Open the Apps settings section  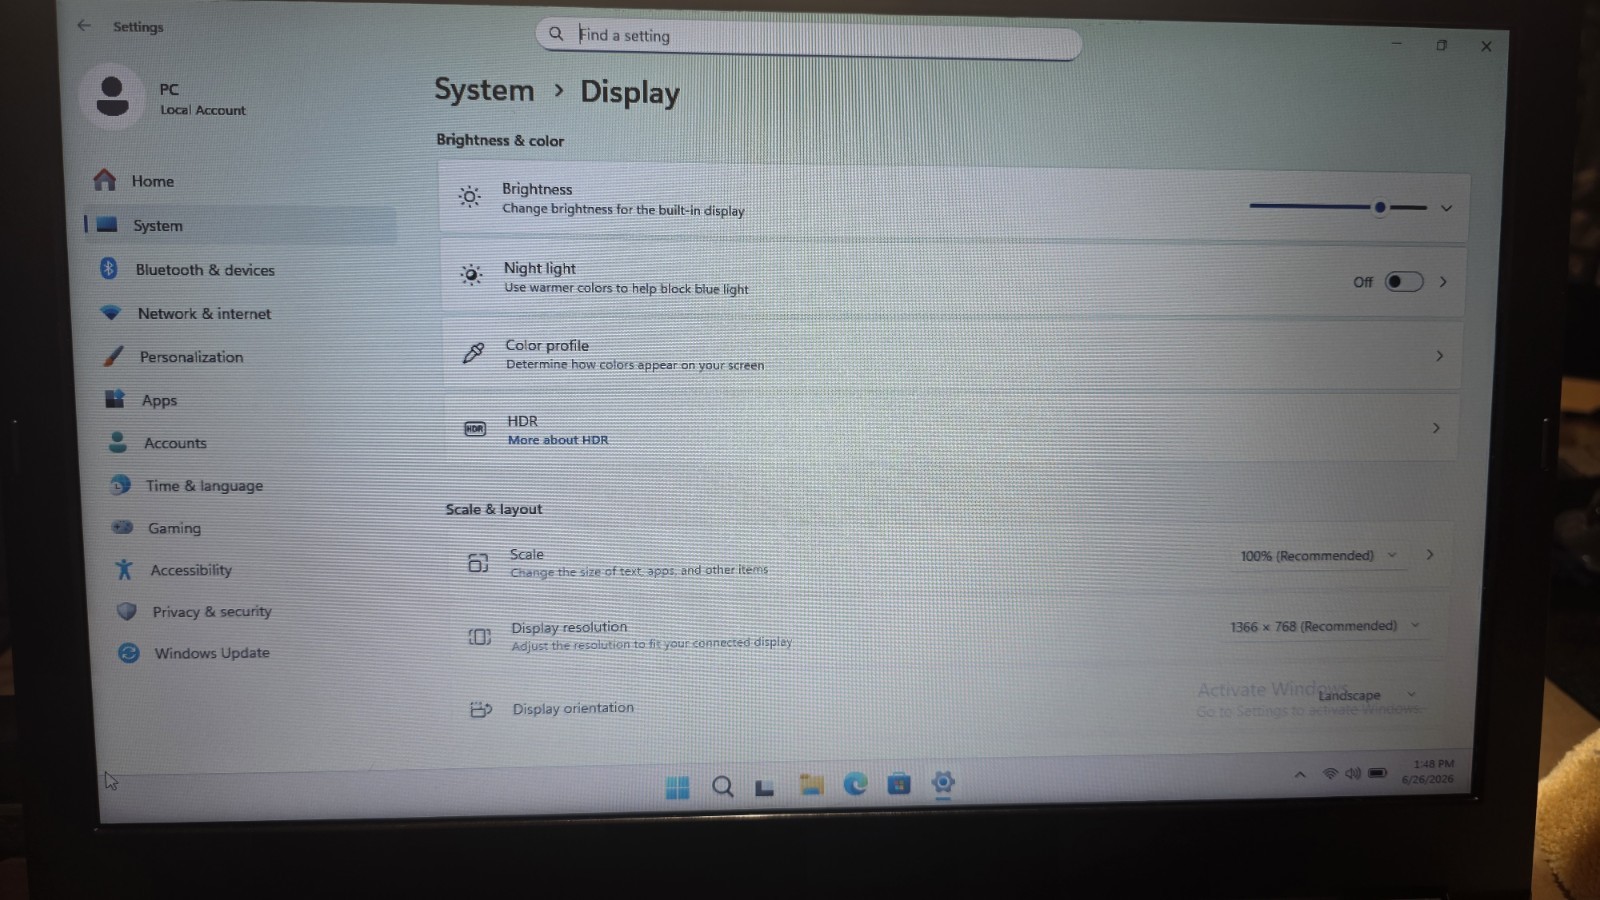point(159,400)
